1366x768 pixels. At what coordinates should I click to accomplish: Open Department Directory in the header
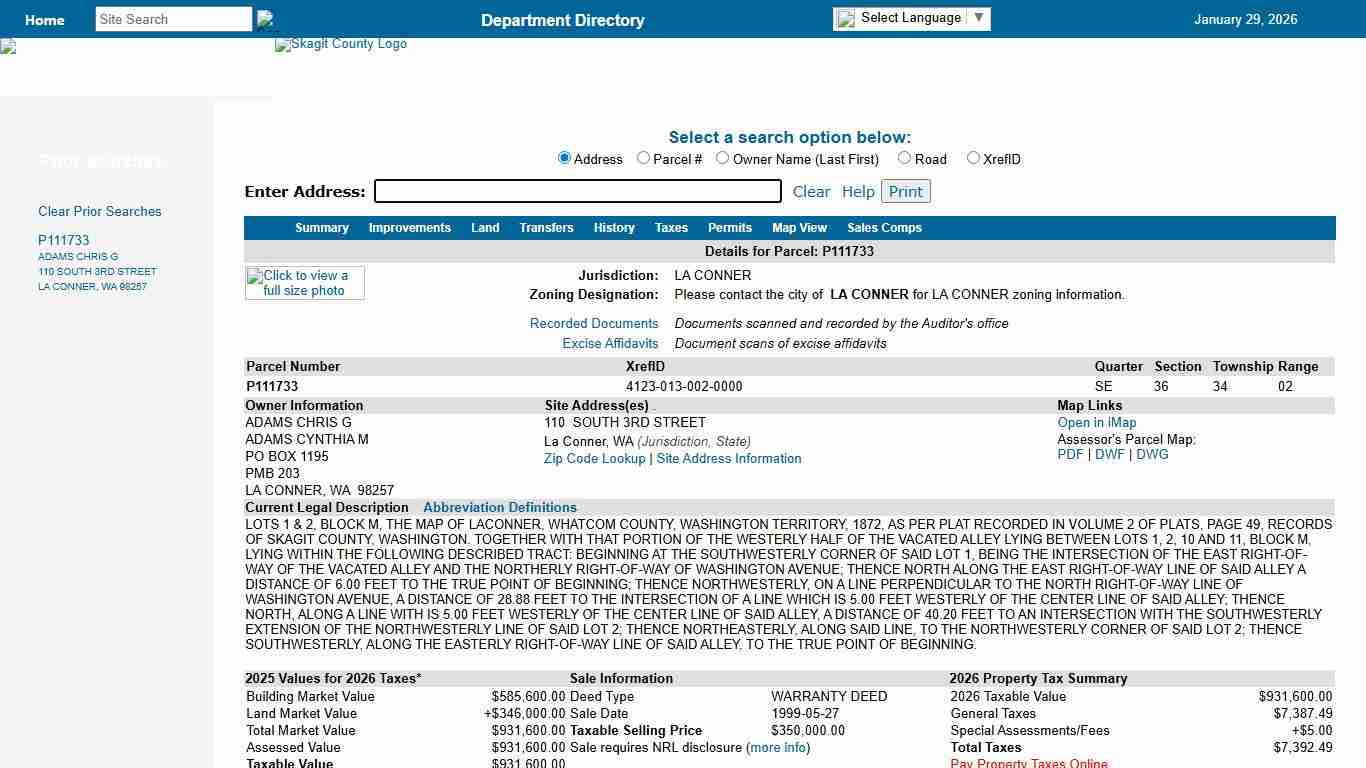click(562, 20)
